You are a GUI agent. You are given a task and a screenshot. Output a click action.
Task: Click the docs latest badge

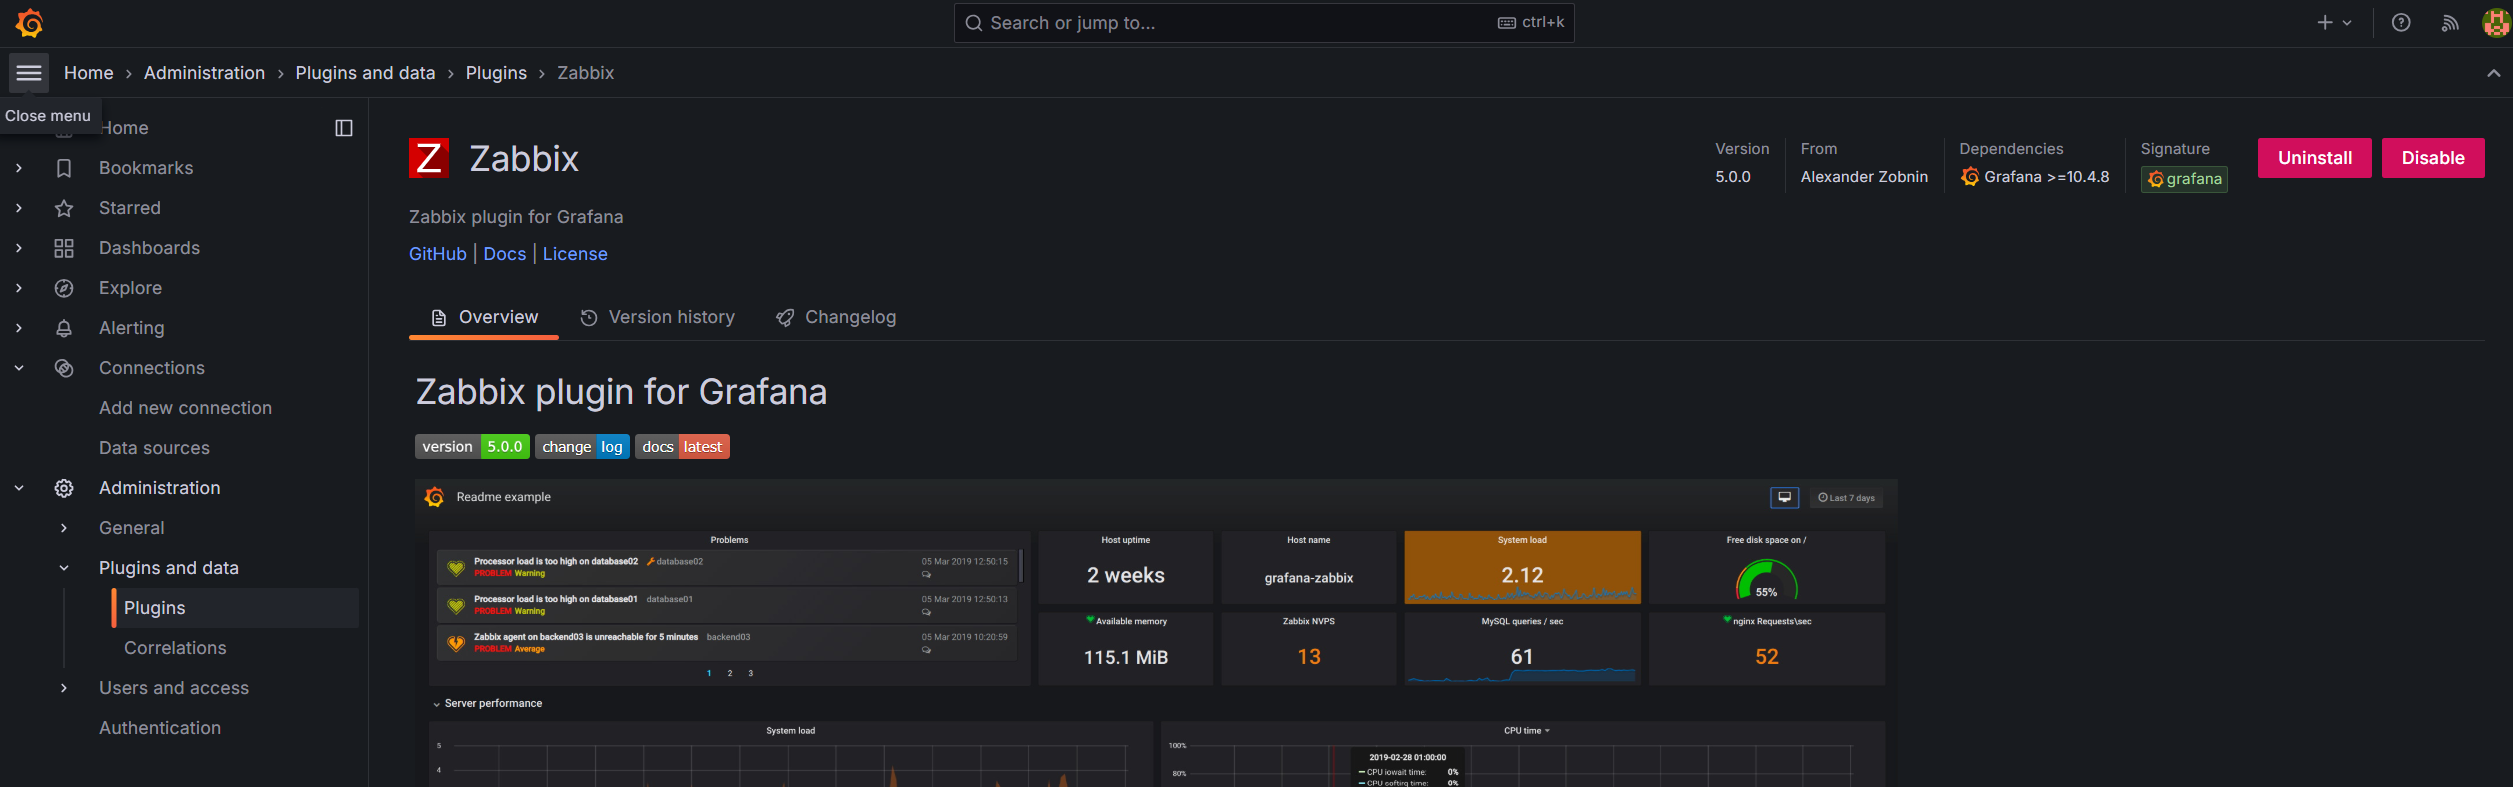pos(682,447)
